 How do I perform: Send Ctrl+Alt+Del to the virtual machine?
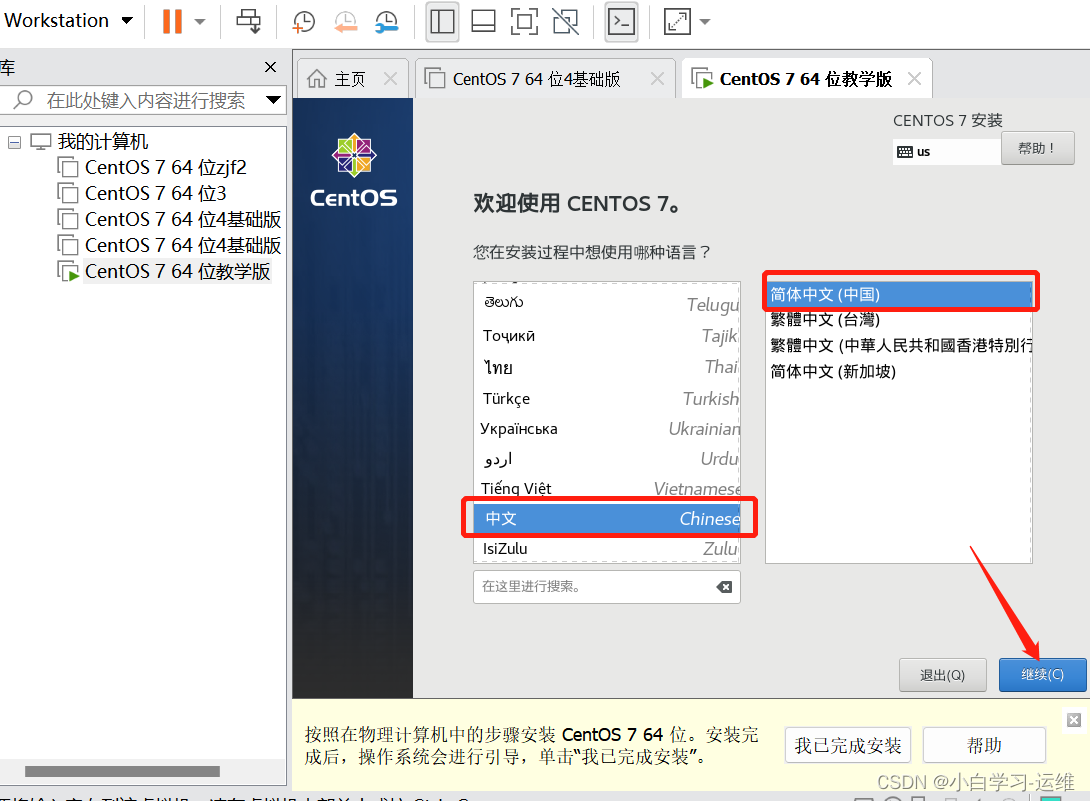tap(248, 22)
